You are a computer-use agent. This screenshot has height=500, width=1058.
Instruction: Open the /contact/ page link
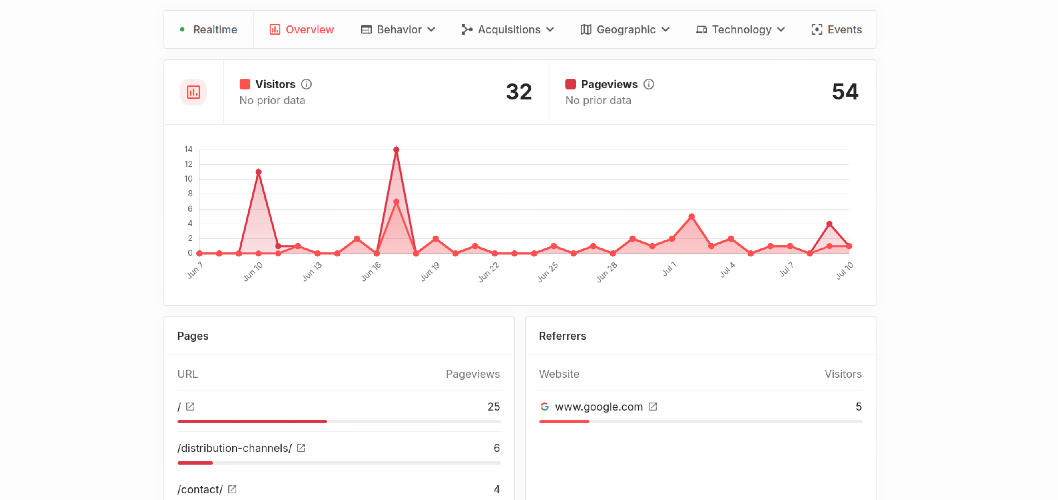tap(200, 489)
